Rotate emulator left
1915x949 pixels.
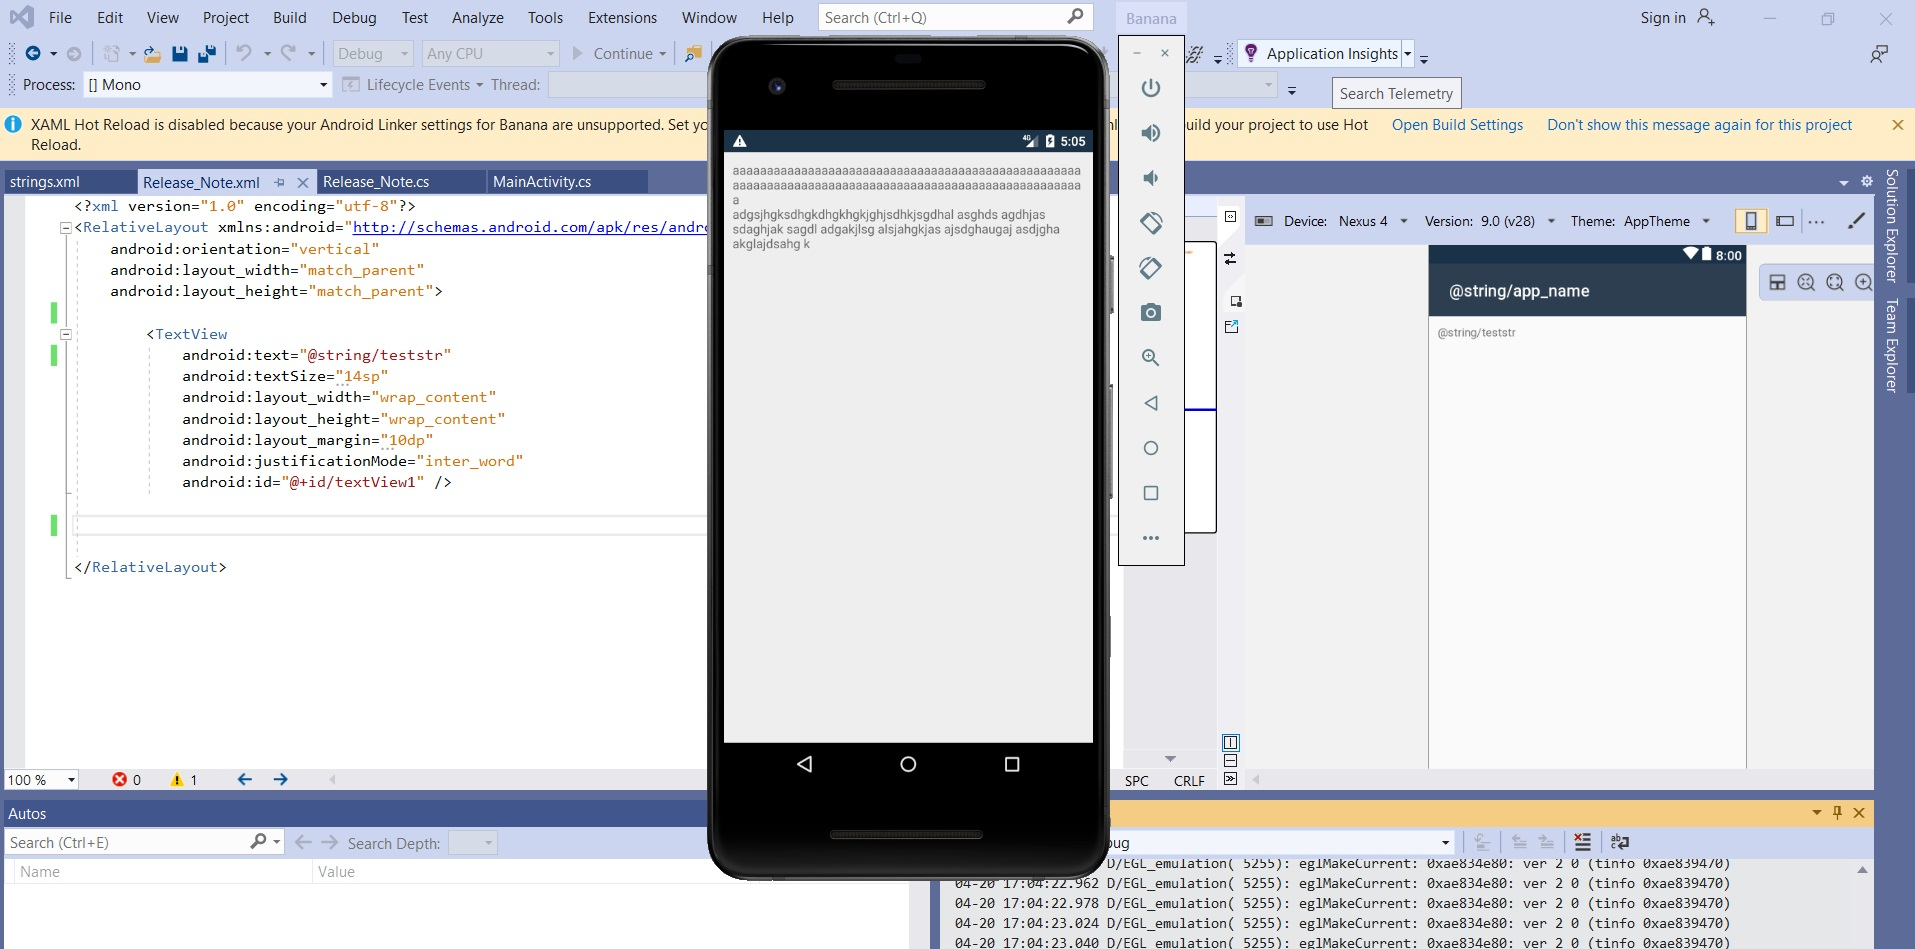coord(1151,222)
